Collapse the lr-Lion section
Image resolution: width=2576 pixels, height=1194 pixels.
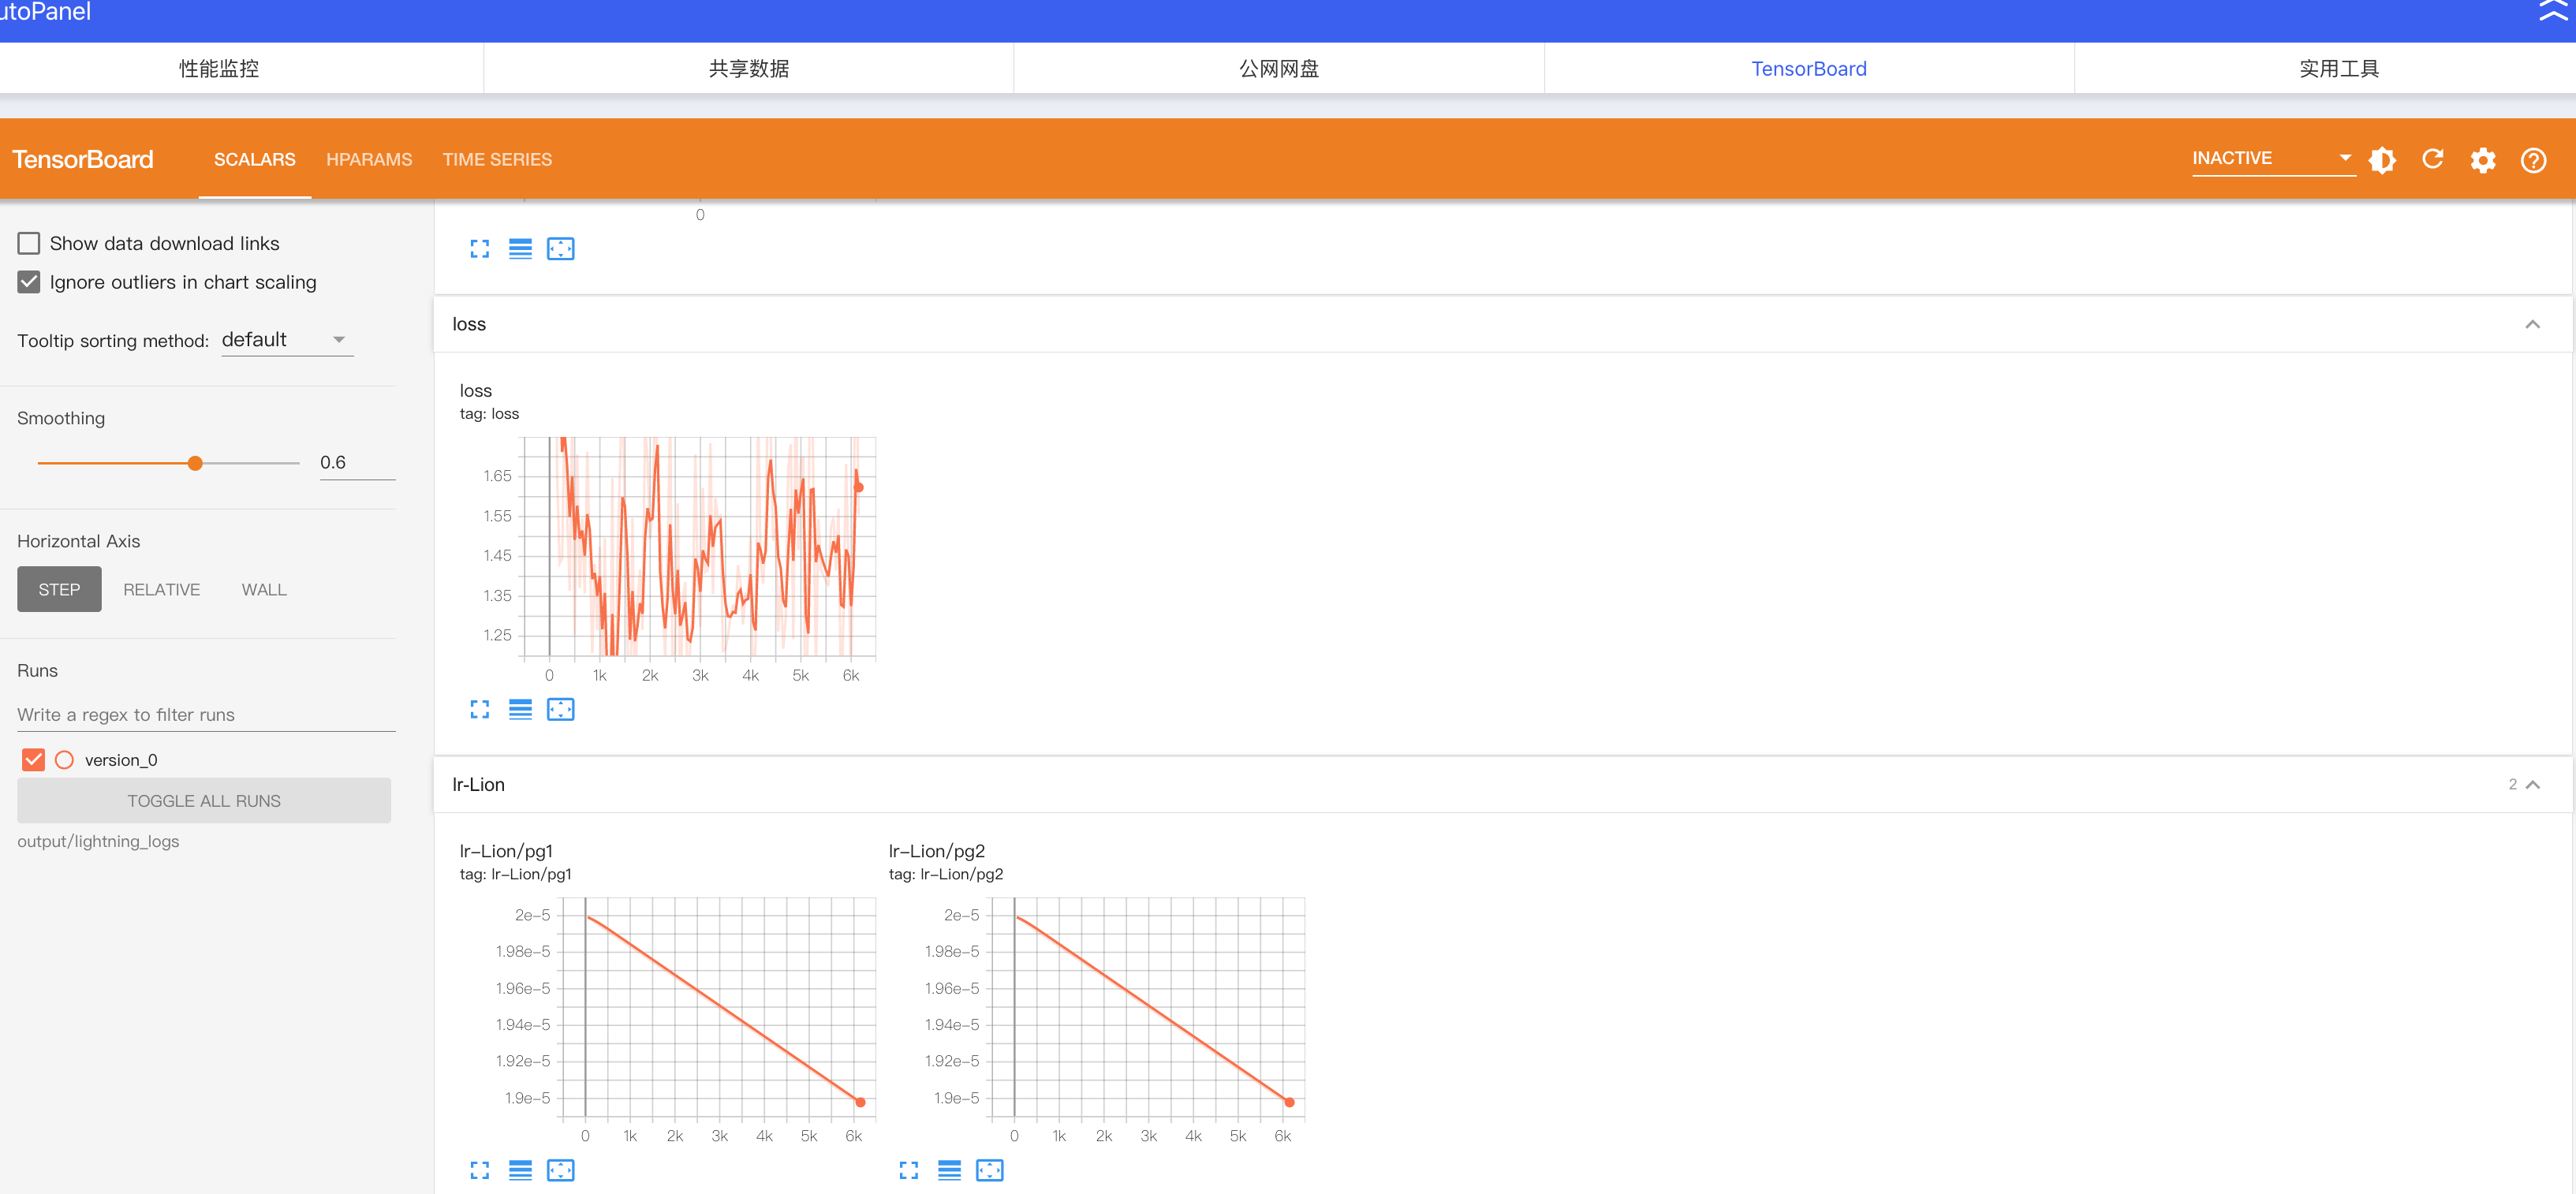pos(2532,785)
